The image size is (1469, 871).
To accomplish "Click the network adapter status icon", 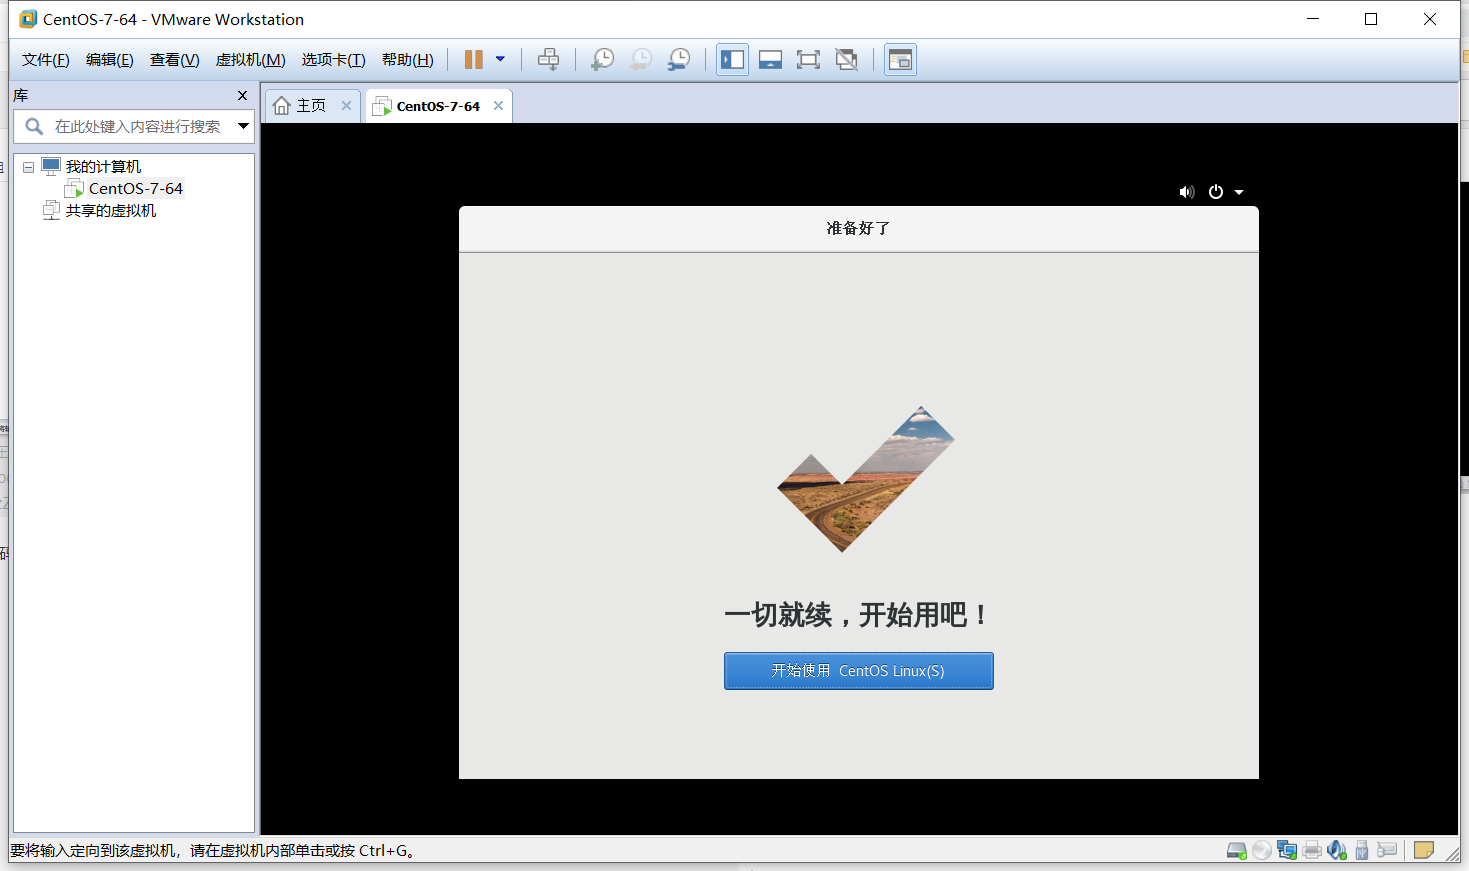I will tap(1287, 851).
